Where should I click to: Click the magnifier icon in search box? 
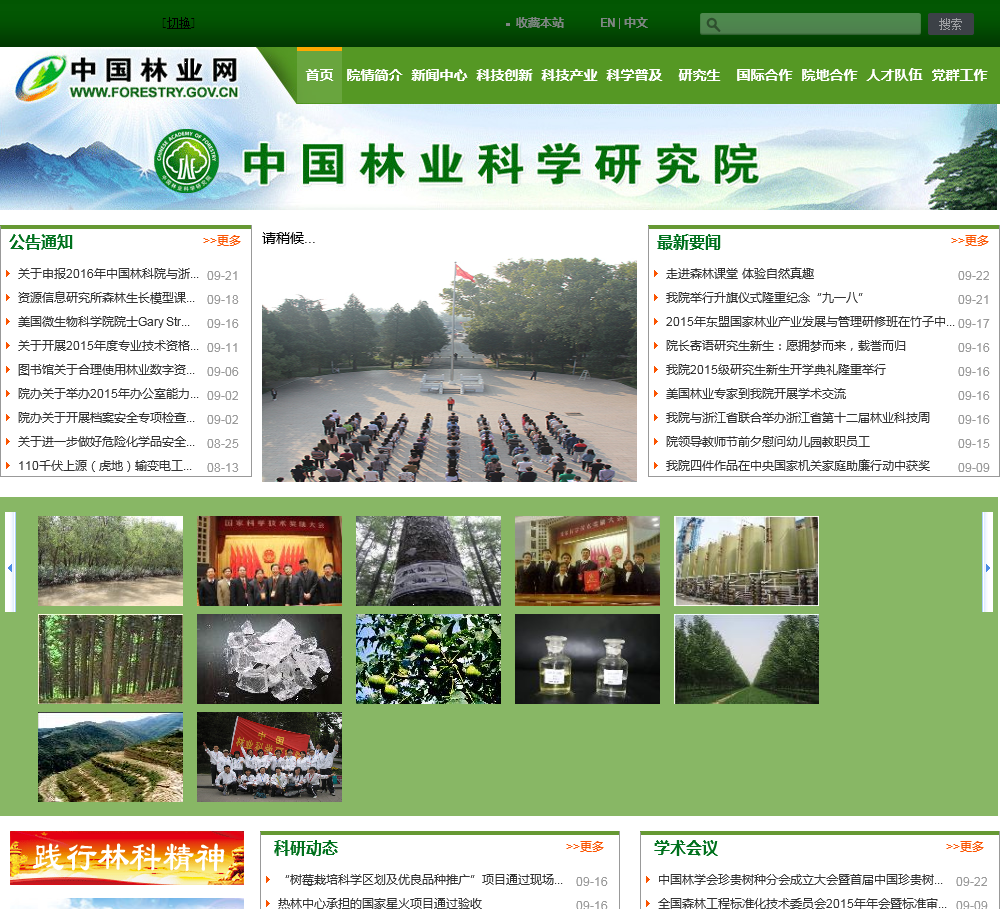tap(713, 25)
